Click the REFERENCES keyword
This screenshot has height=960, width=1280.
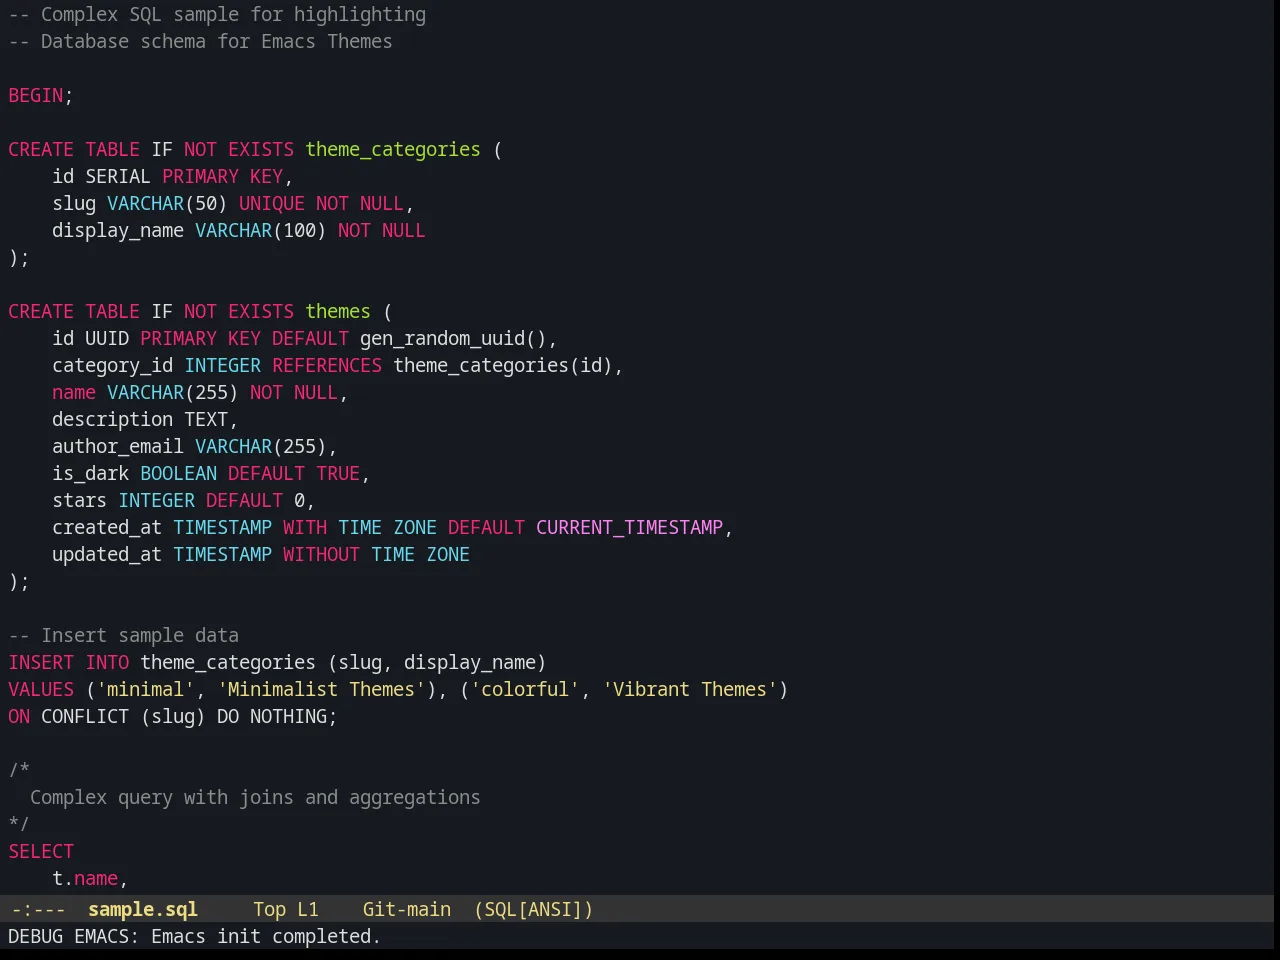click(327, 365)
